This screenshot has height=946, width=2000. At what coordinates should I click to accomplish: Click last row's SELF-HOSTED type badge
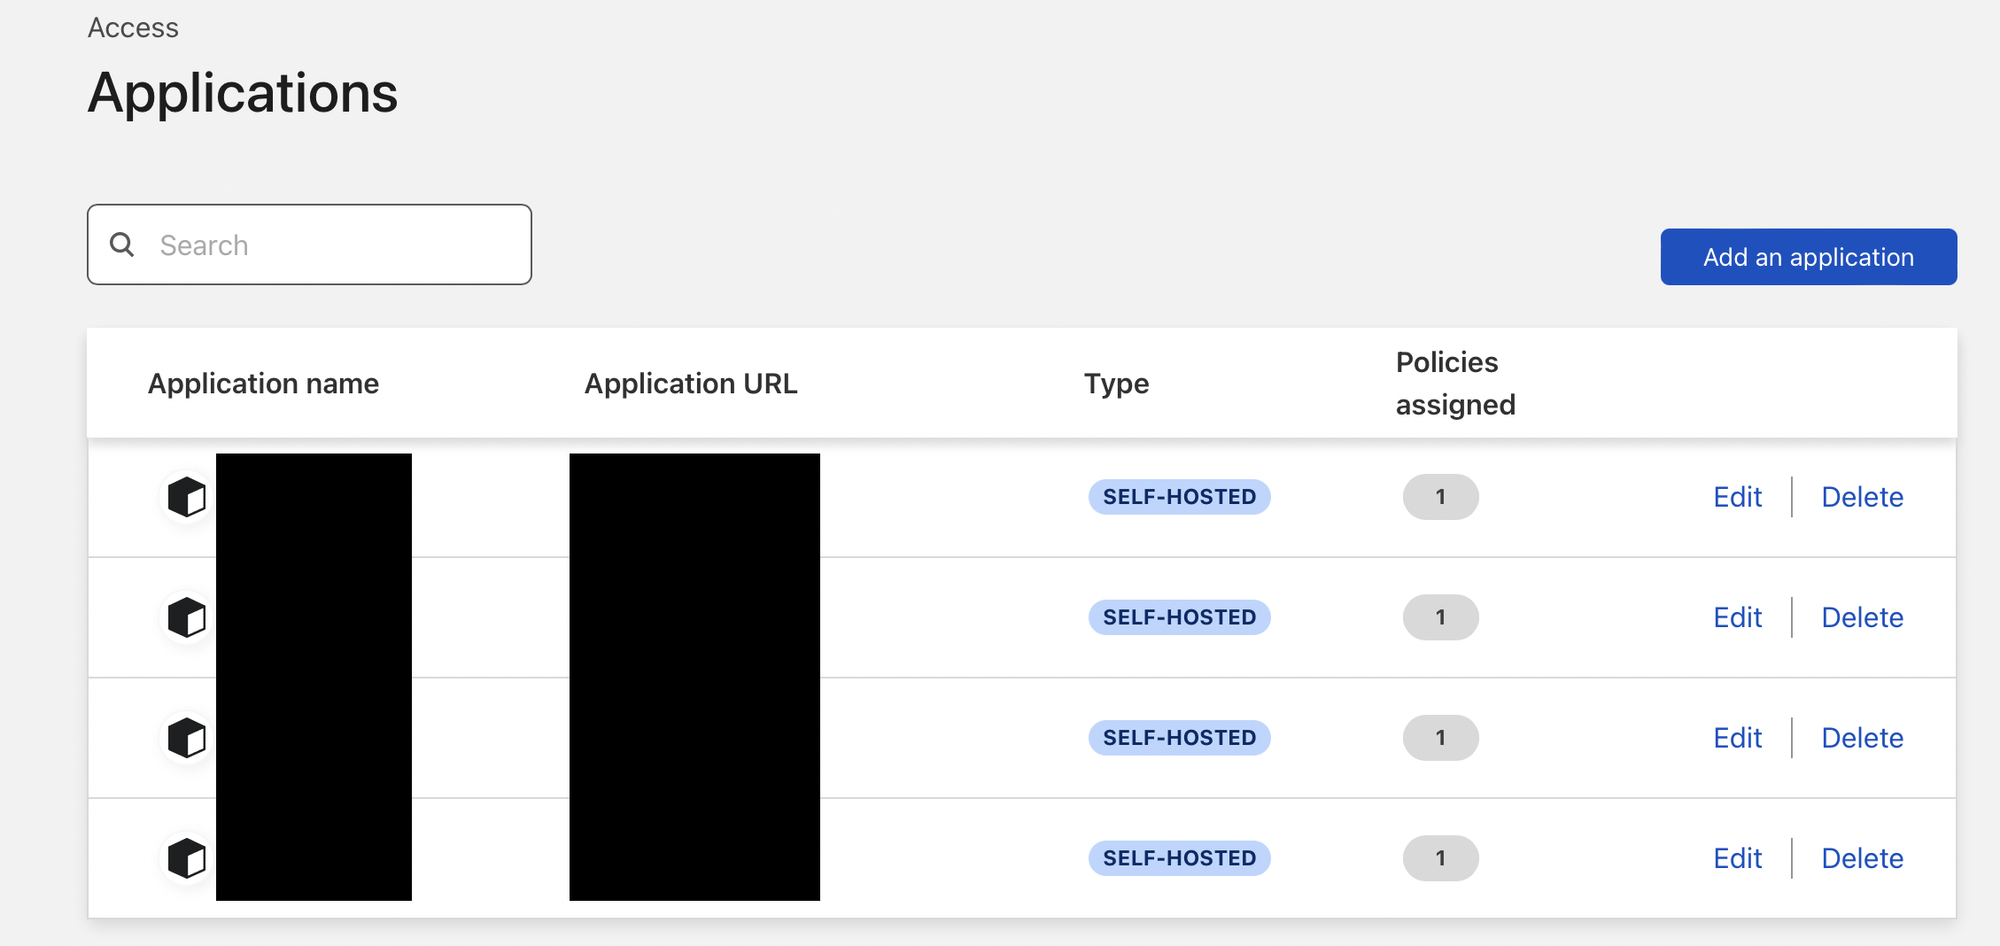click(1179, 858)
